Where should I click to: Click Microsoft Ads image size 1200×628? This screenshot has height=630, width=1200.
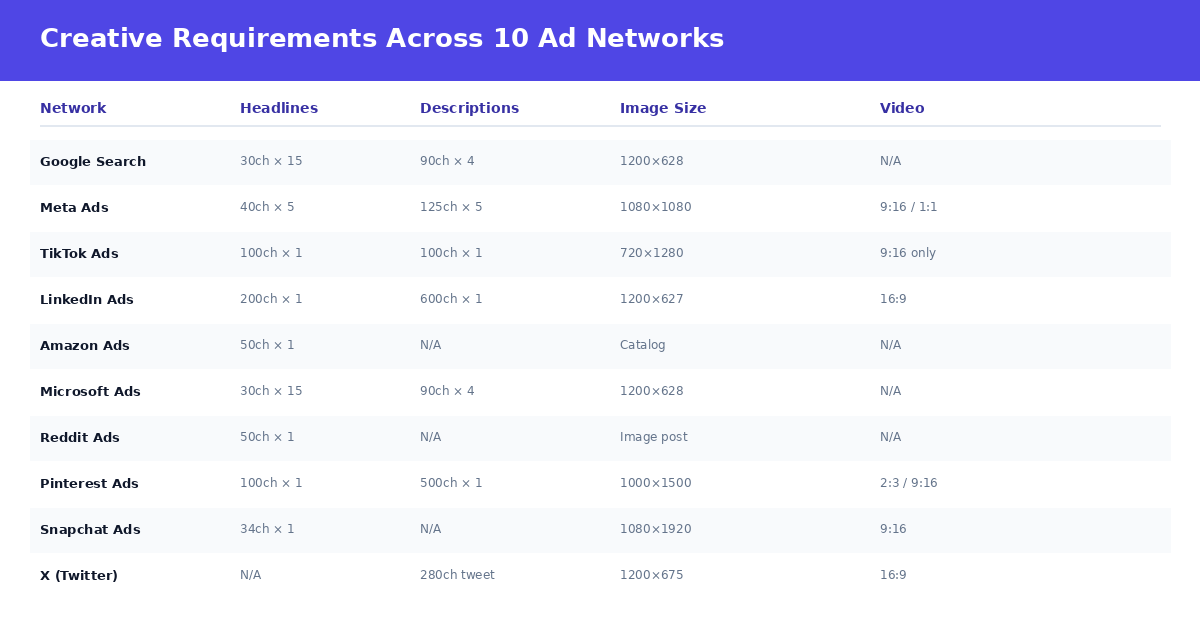point(652,391)
